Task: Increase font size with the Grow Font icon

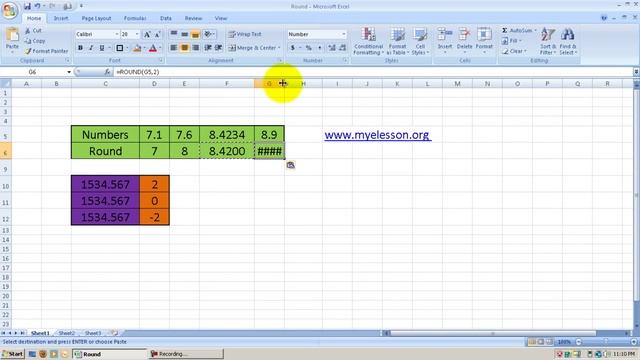Action: (x=147, y=34)
